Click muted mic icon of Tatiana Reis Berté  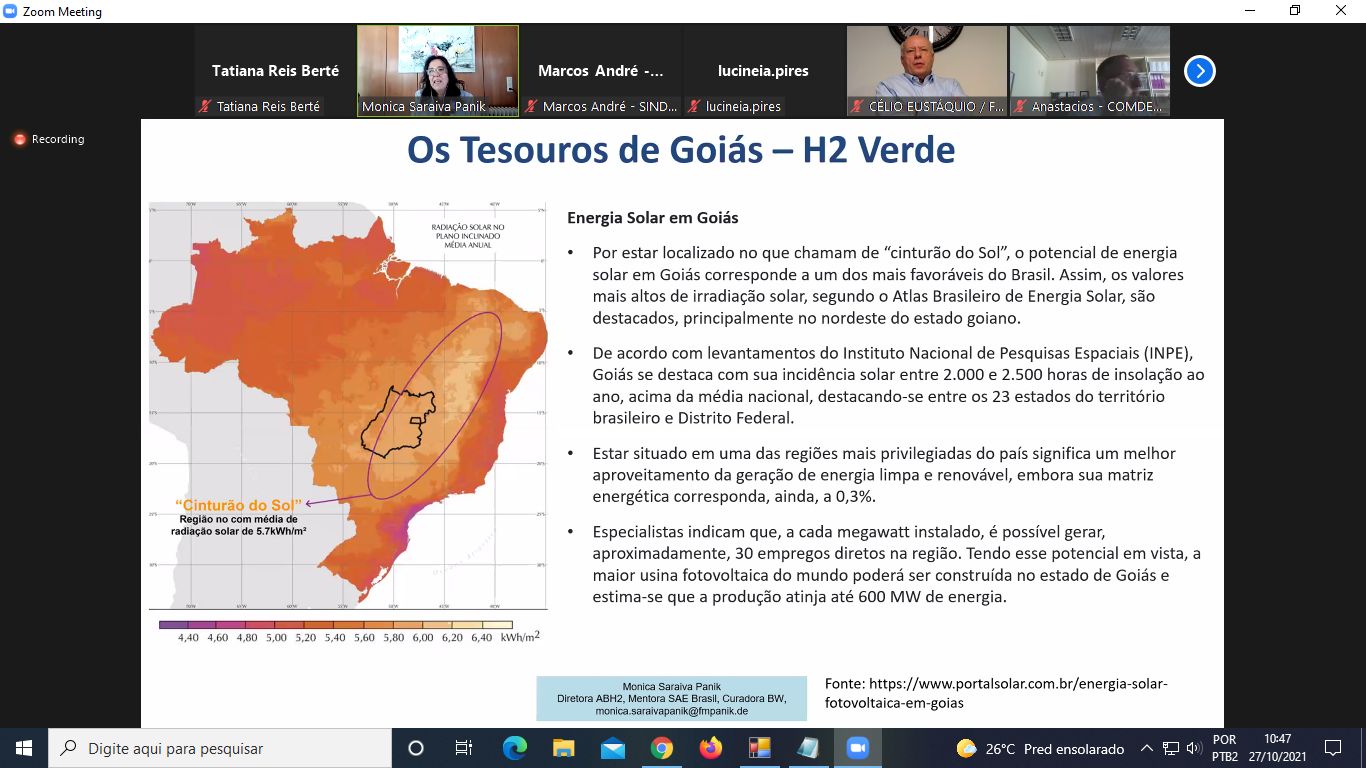click(x=205, y=106)
